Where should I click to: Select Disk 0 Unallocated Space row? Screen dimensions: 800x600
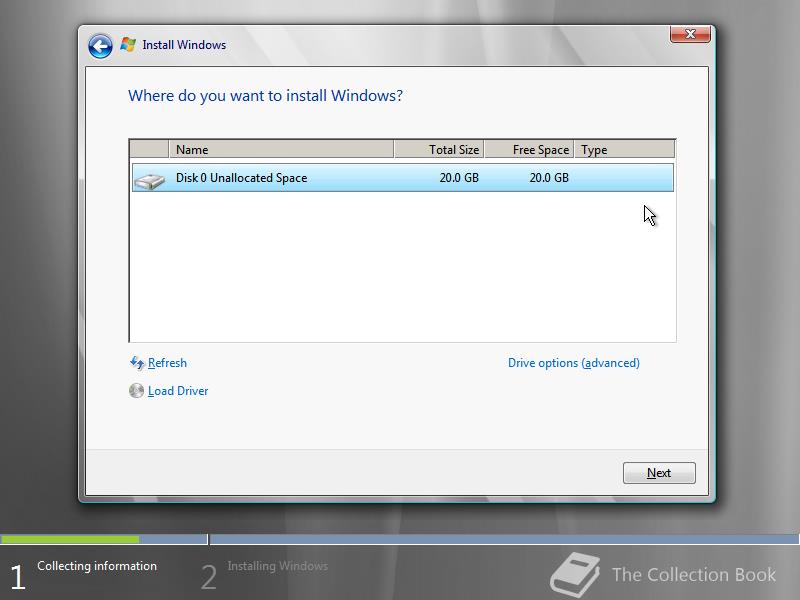[x=403, y=178]
